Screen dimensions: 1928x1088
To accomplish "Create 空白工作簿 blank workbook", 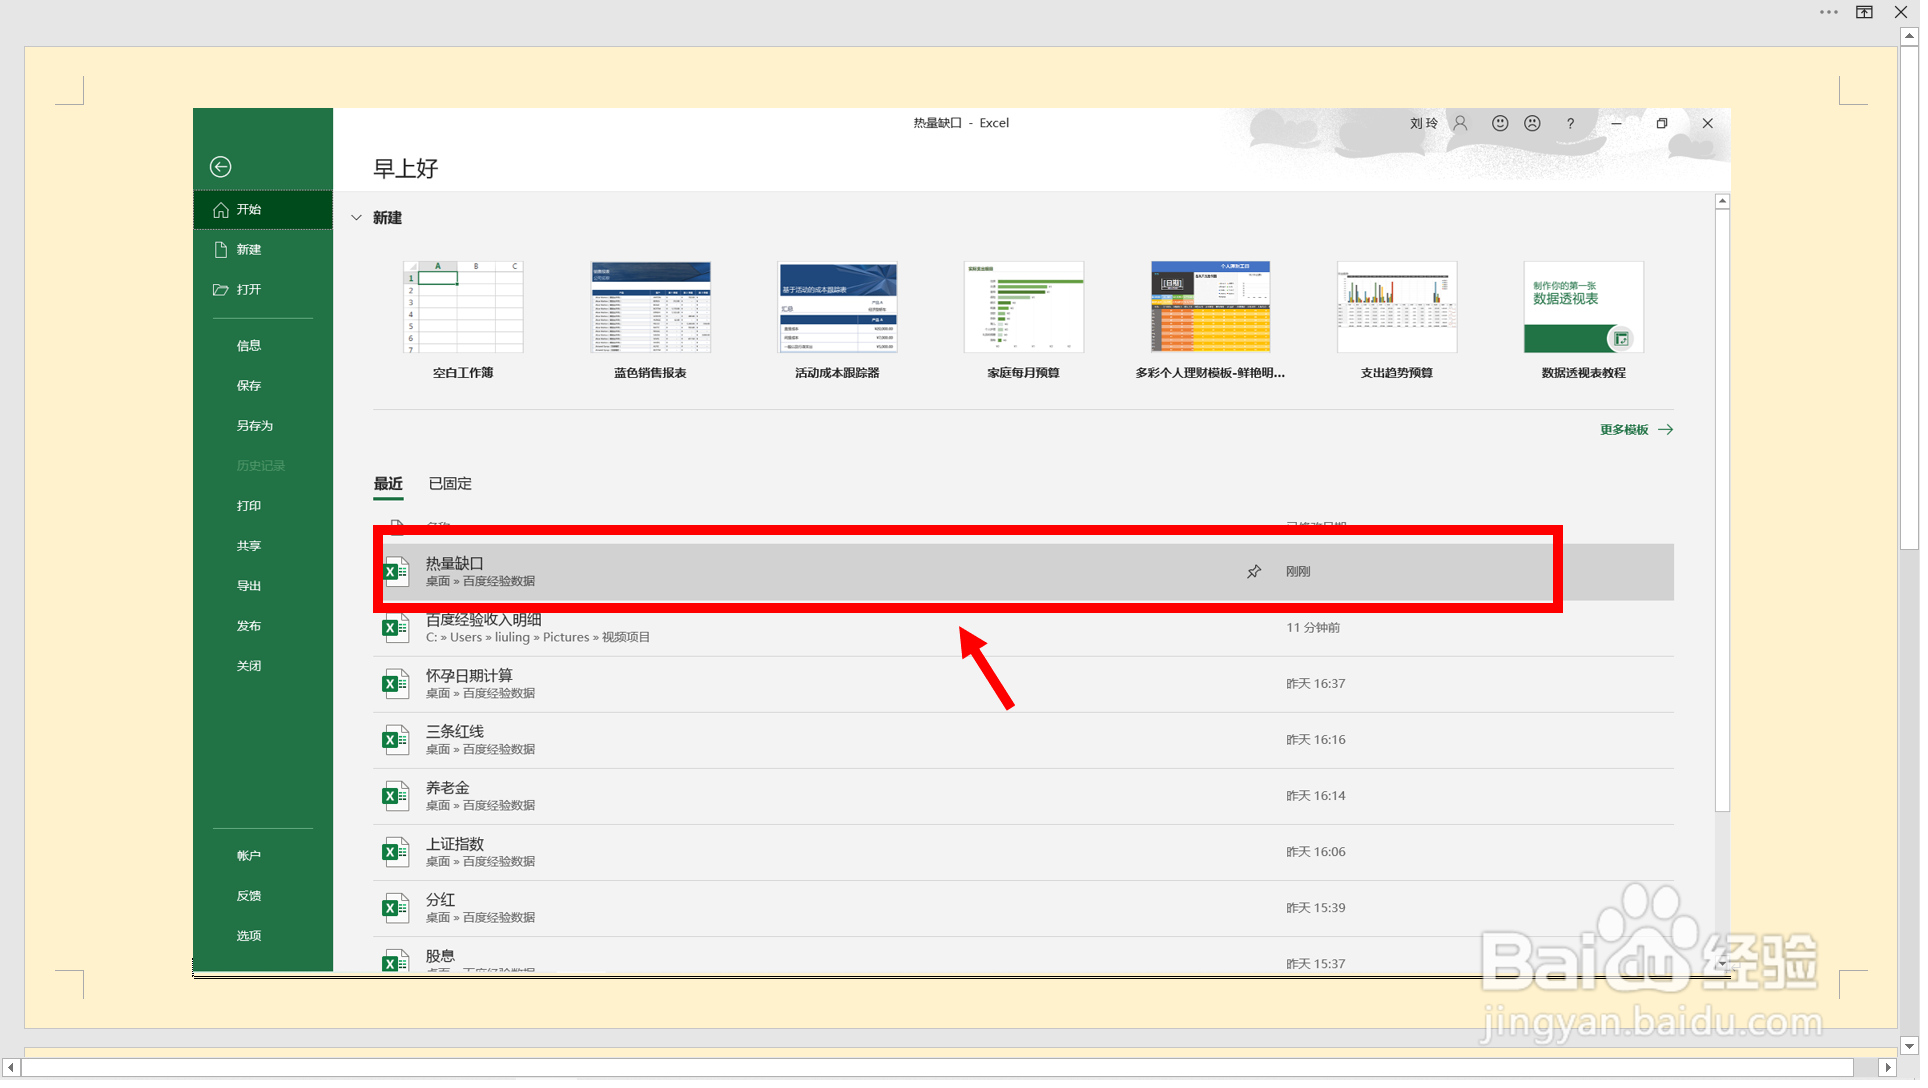I will (463, 321).
